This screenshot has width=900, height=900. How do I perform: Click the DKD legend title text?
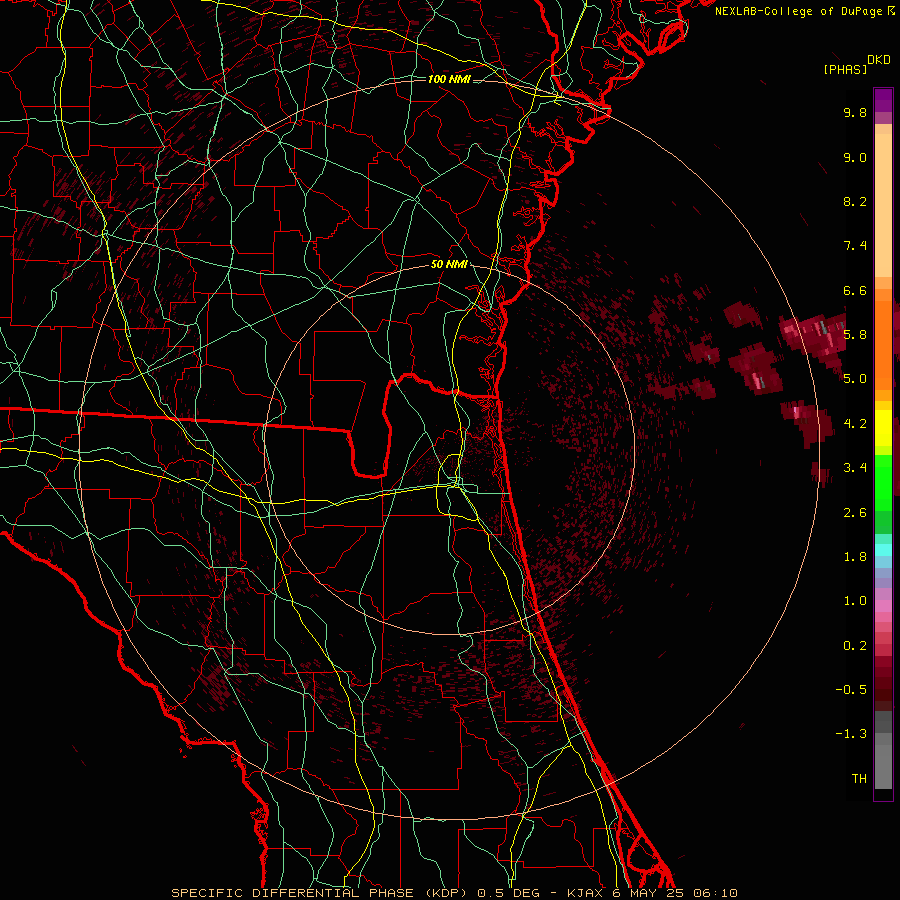click(879, 60)
